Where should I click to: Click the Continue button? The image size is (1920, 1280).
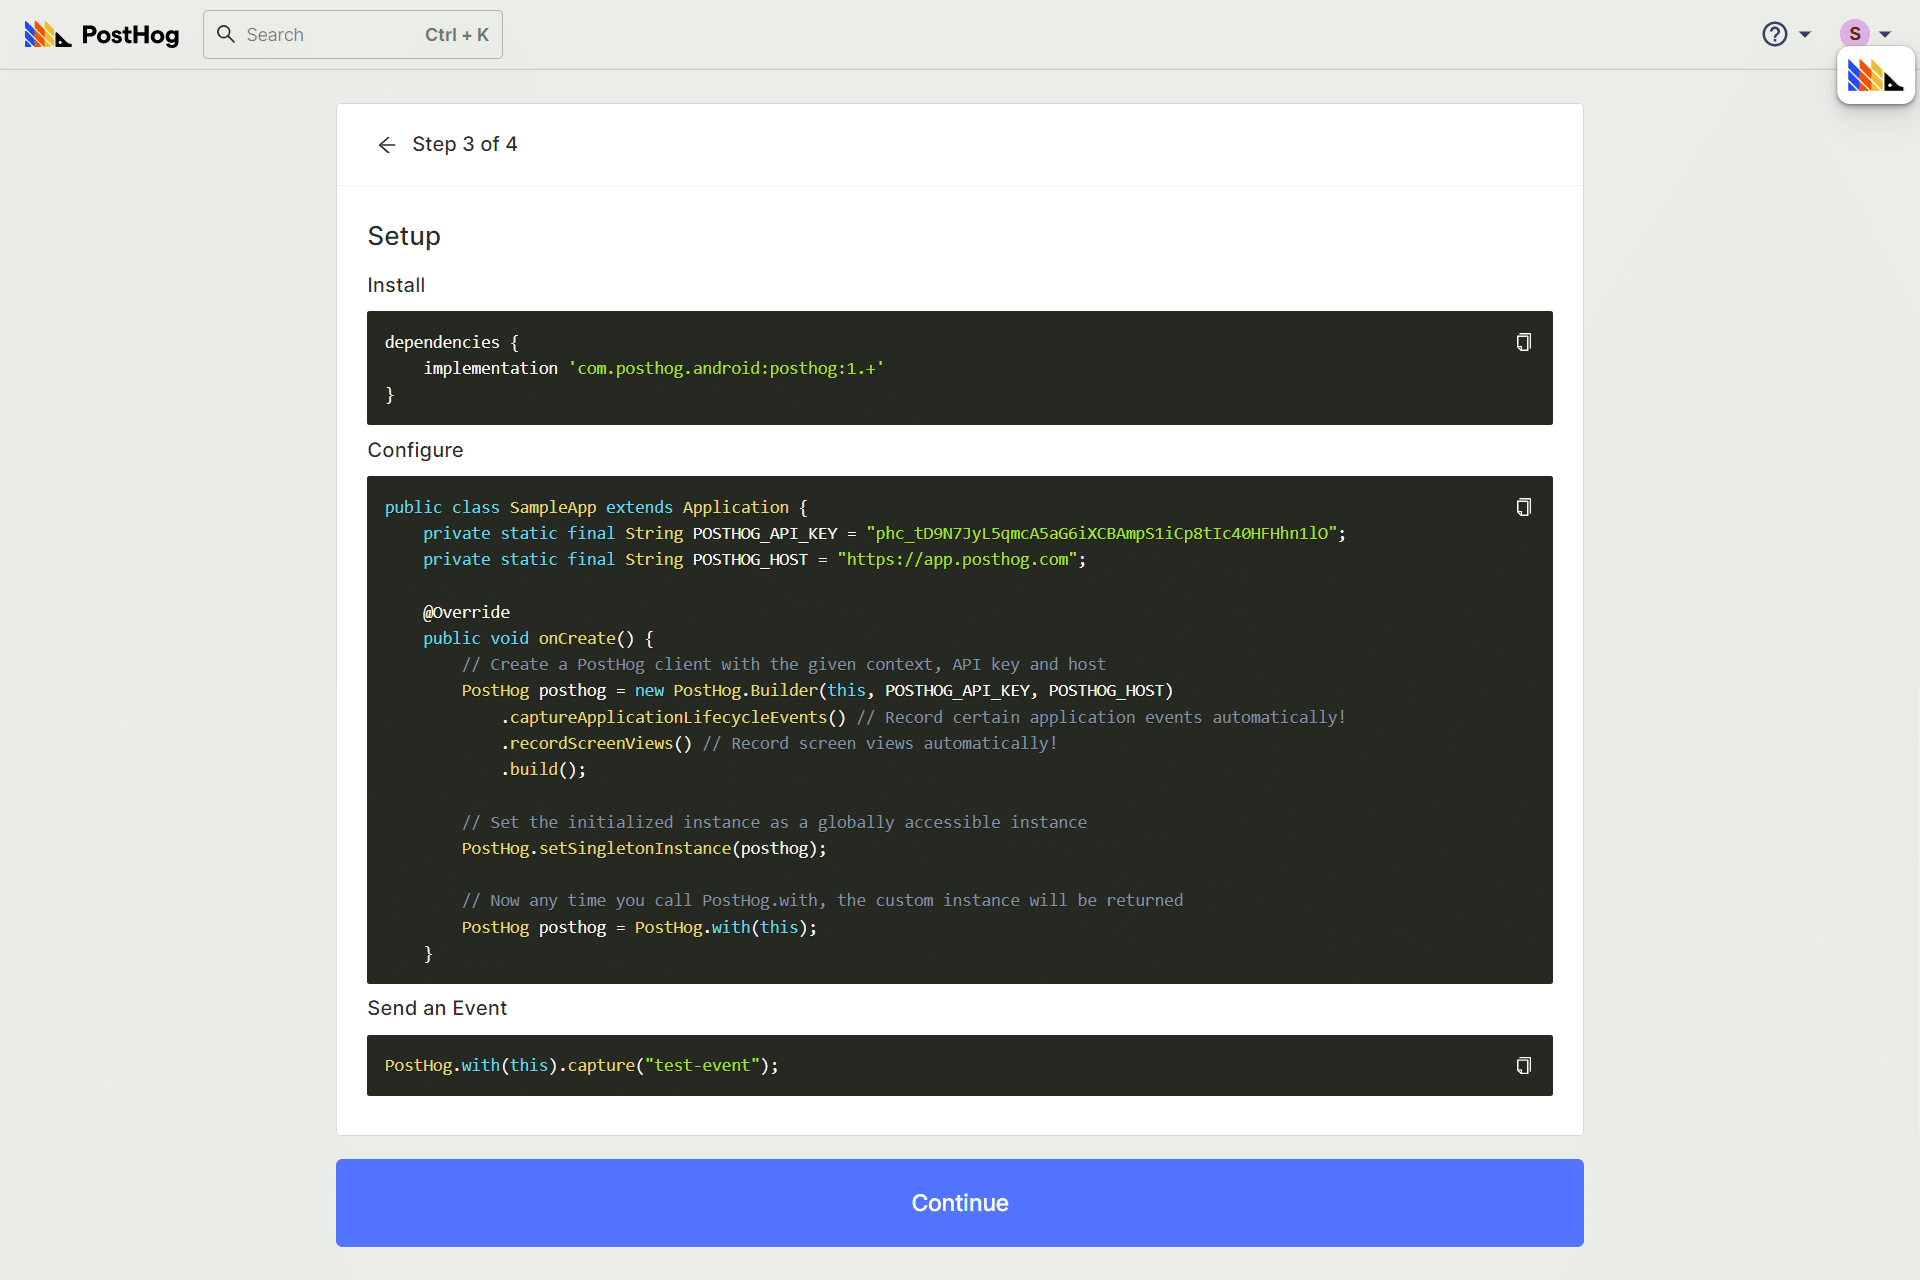[960, 1202]
